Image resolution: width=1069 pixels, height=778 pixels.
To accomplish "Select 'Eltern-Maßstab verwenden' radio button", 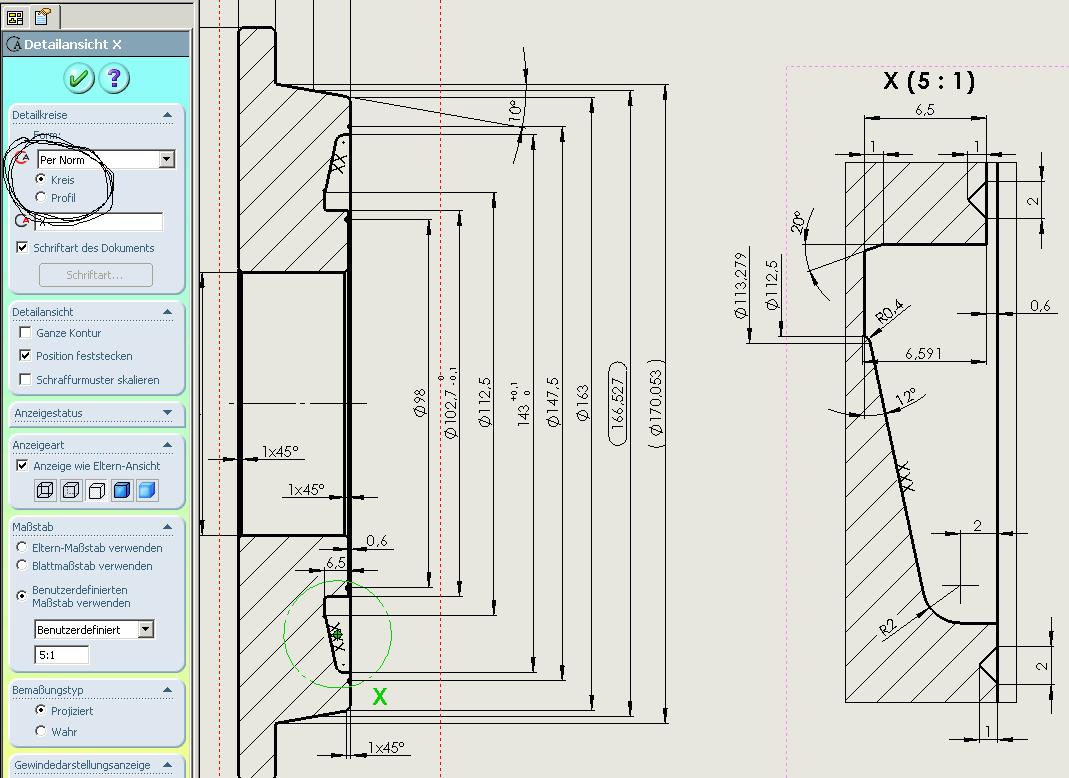I will (x=22, y=548).
